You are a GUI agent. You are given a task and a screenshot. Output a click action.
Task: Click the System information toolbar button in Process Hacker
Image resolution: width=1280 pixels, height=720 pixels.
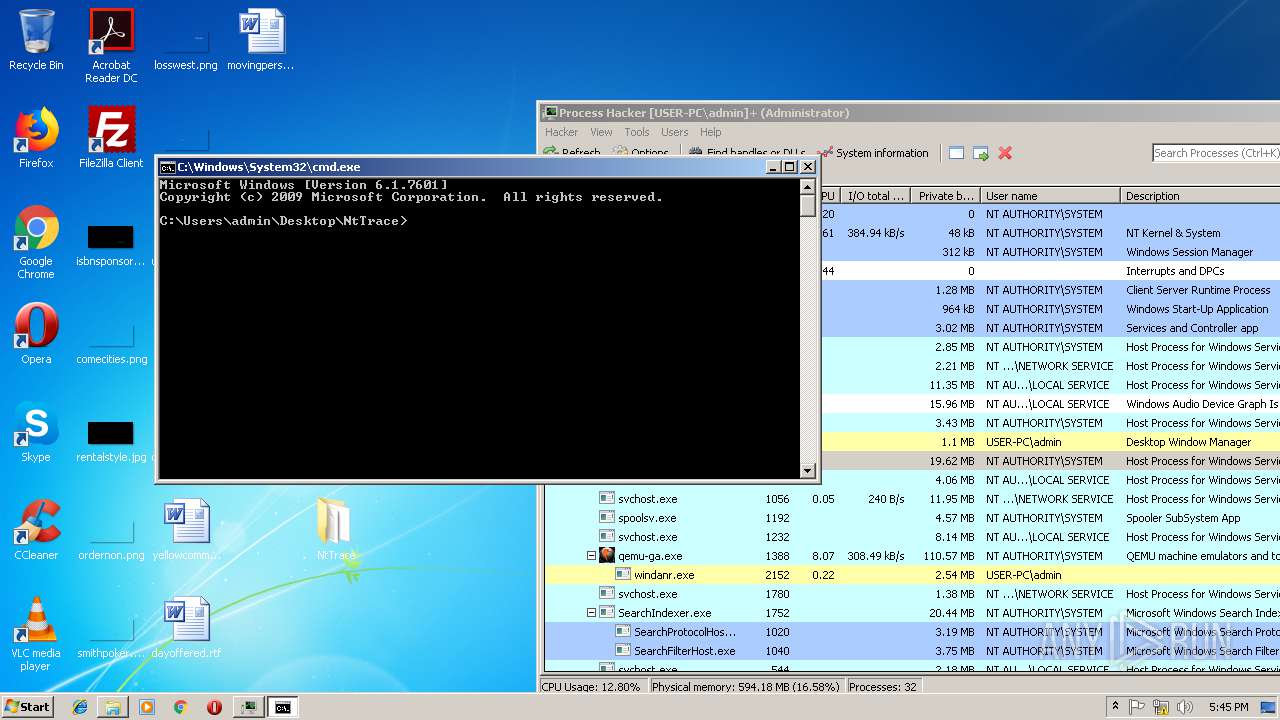(x=873, y=153)
